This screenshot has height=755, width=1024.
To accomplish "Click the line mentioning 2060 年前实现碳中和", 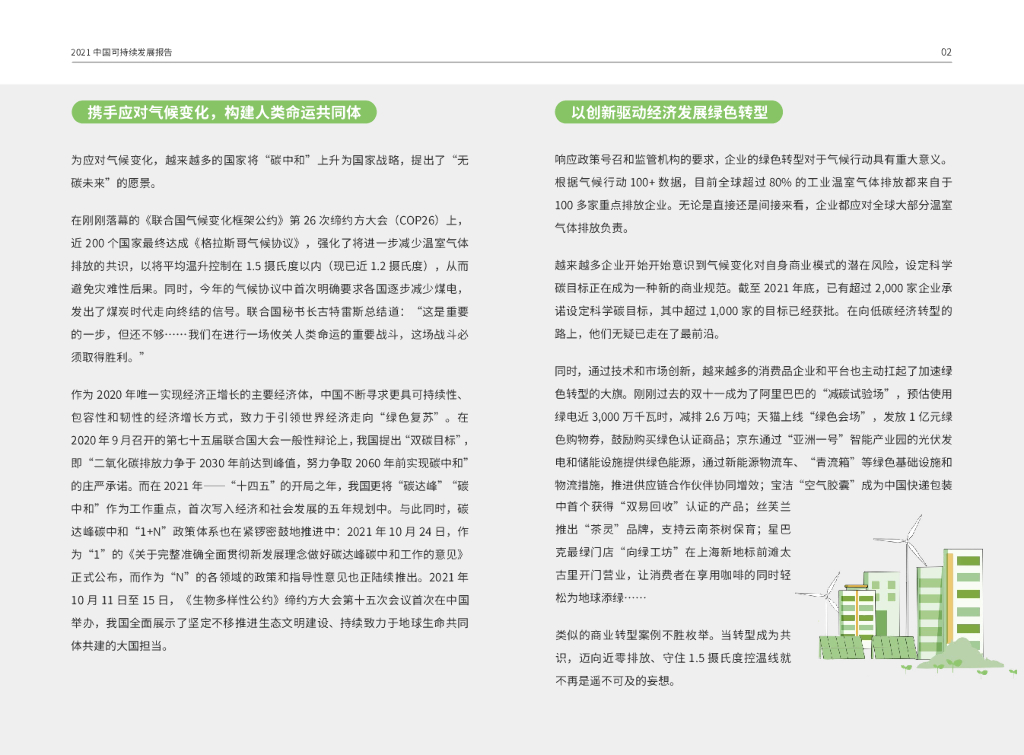I will [x=270, y=463].
